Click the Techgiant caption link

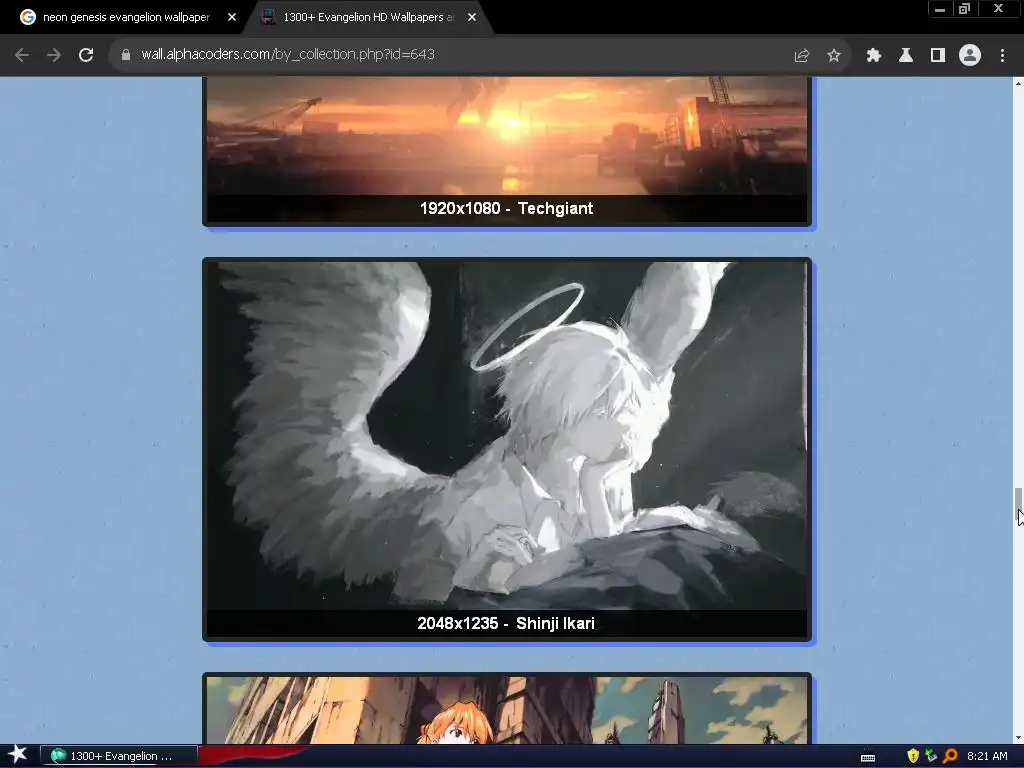point(555,208)
